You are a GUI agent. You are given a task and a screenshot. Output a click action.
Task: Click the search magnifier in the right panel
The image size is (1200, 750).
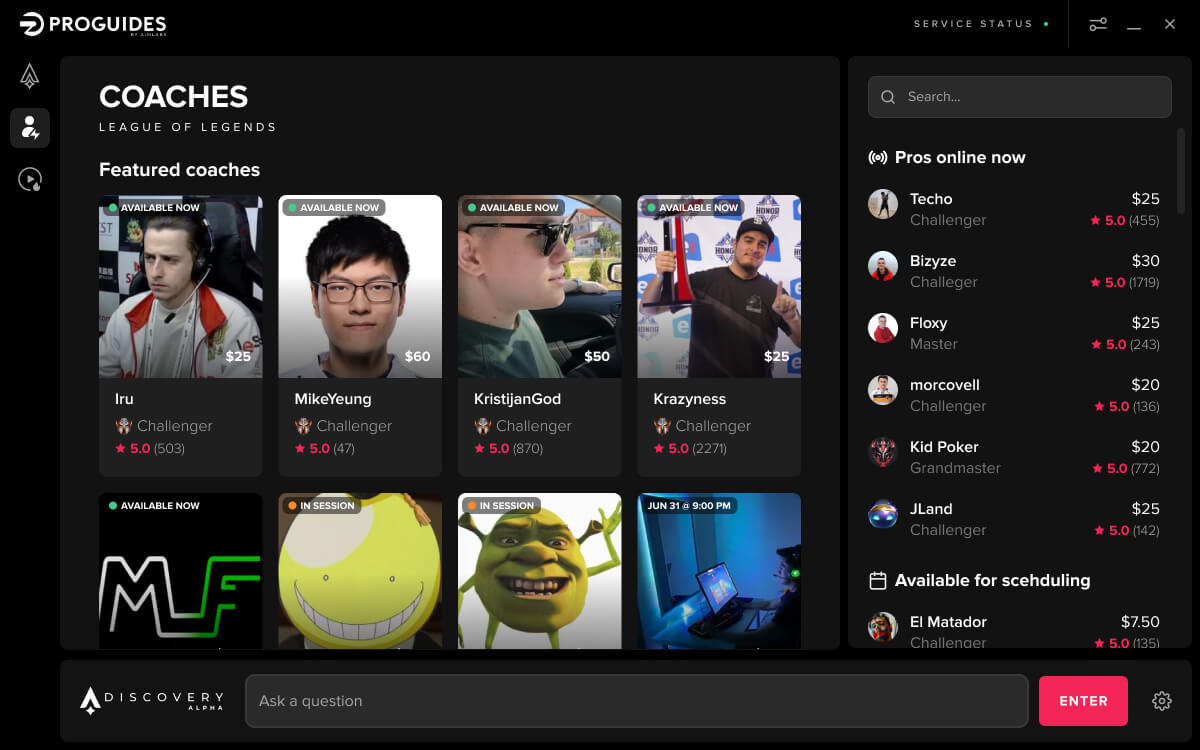click(x=888, y=97)
